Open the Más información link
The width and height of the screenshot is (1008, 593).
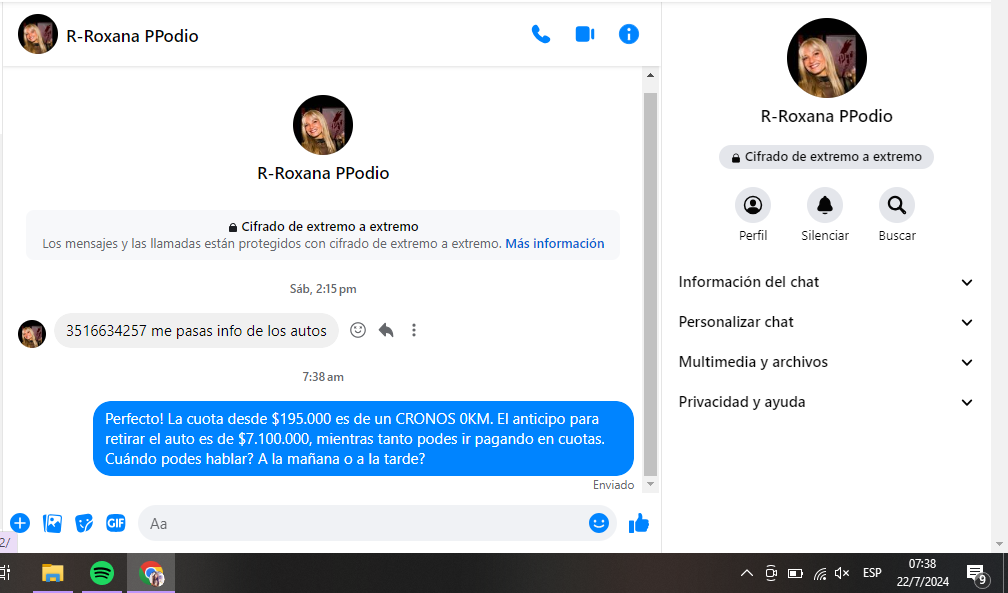click(554, 244)
